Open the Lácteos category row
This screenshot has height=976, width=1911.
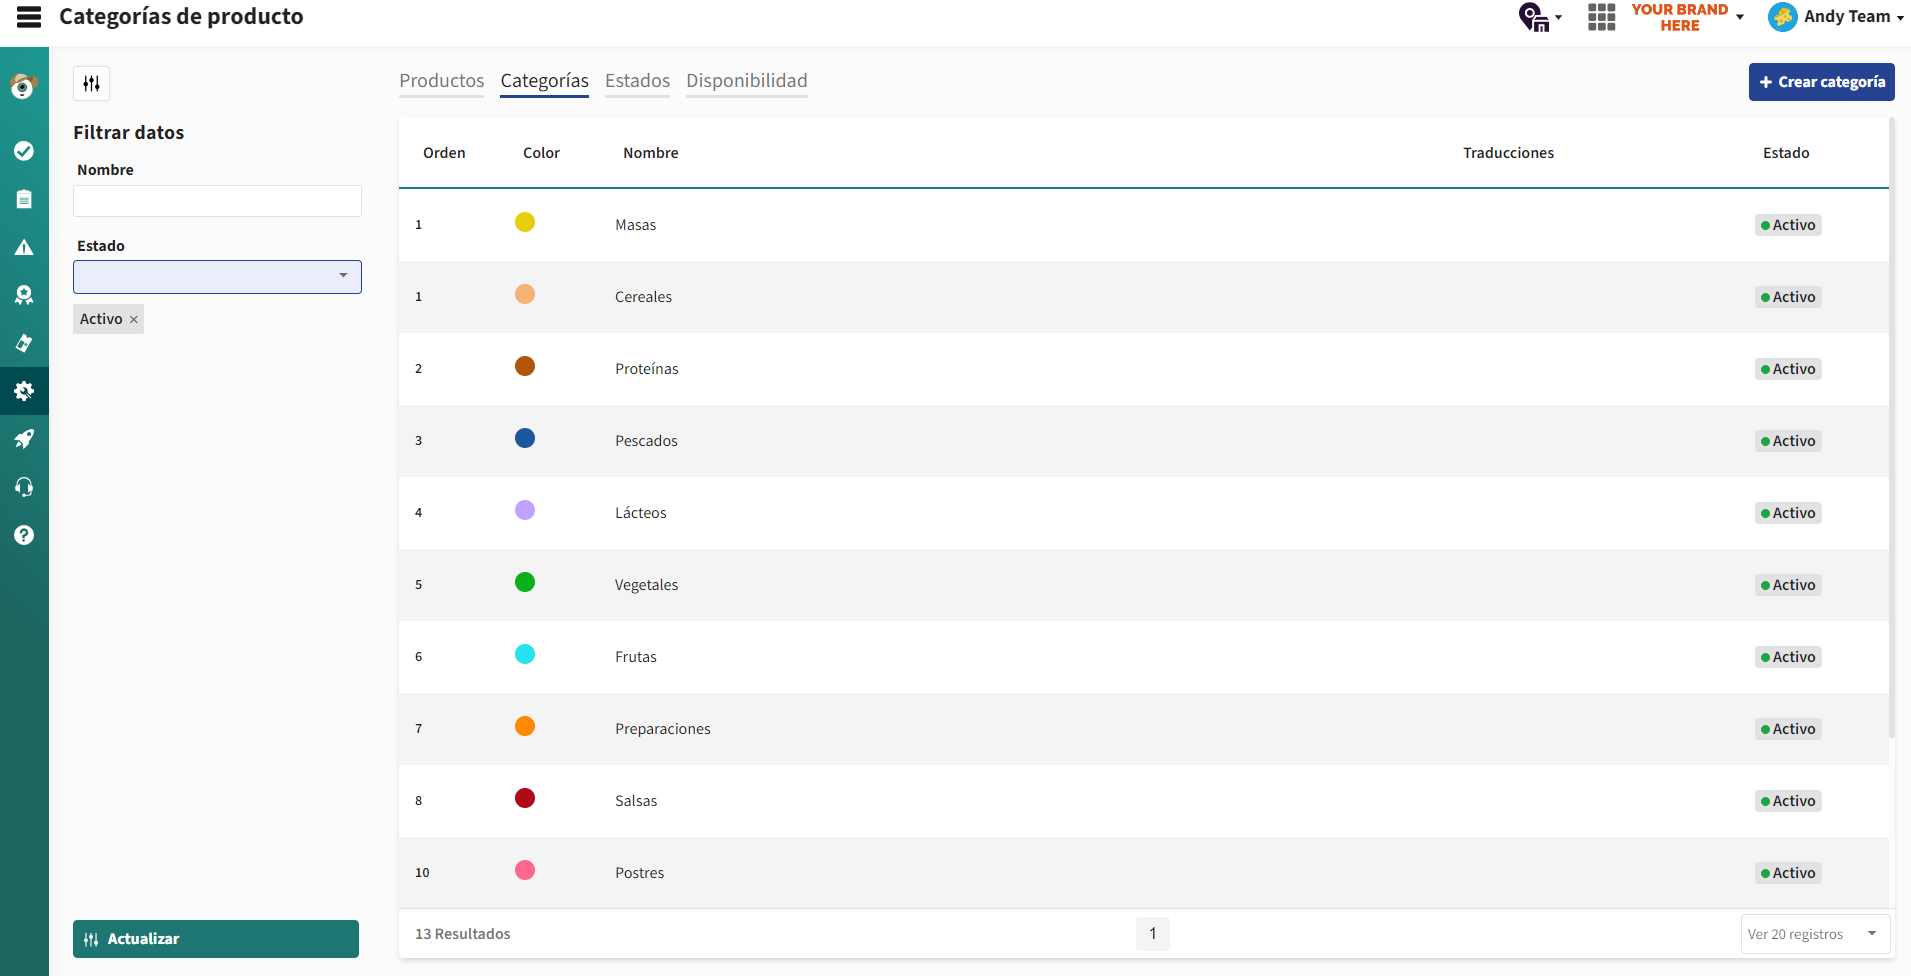pos(1143,513)
